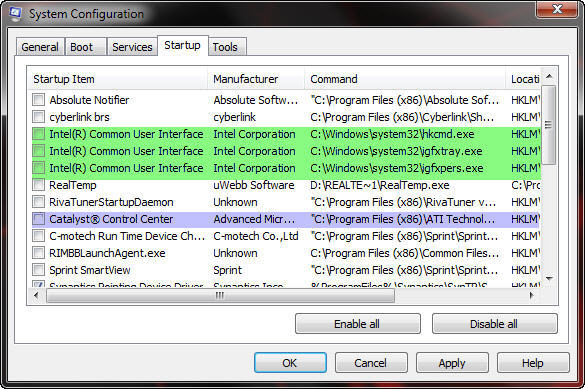This screenshot has width=585, height=389.
Task: Click the System Configuration title bar icon
Action: (x=16, y=13)
